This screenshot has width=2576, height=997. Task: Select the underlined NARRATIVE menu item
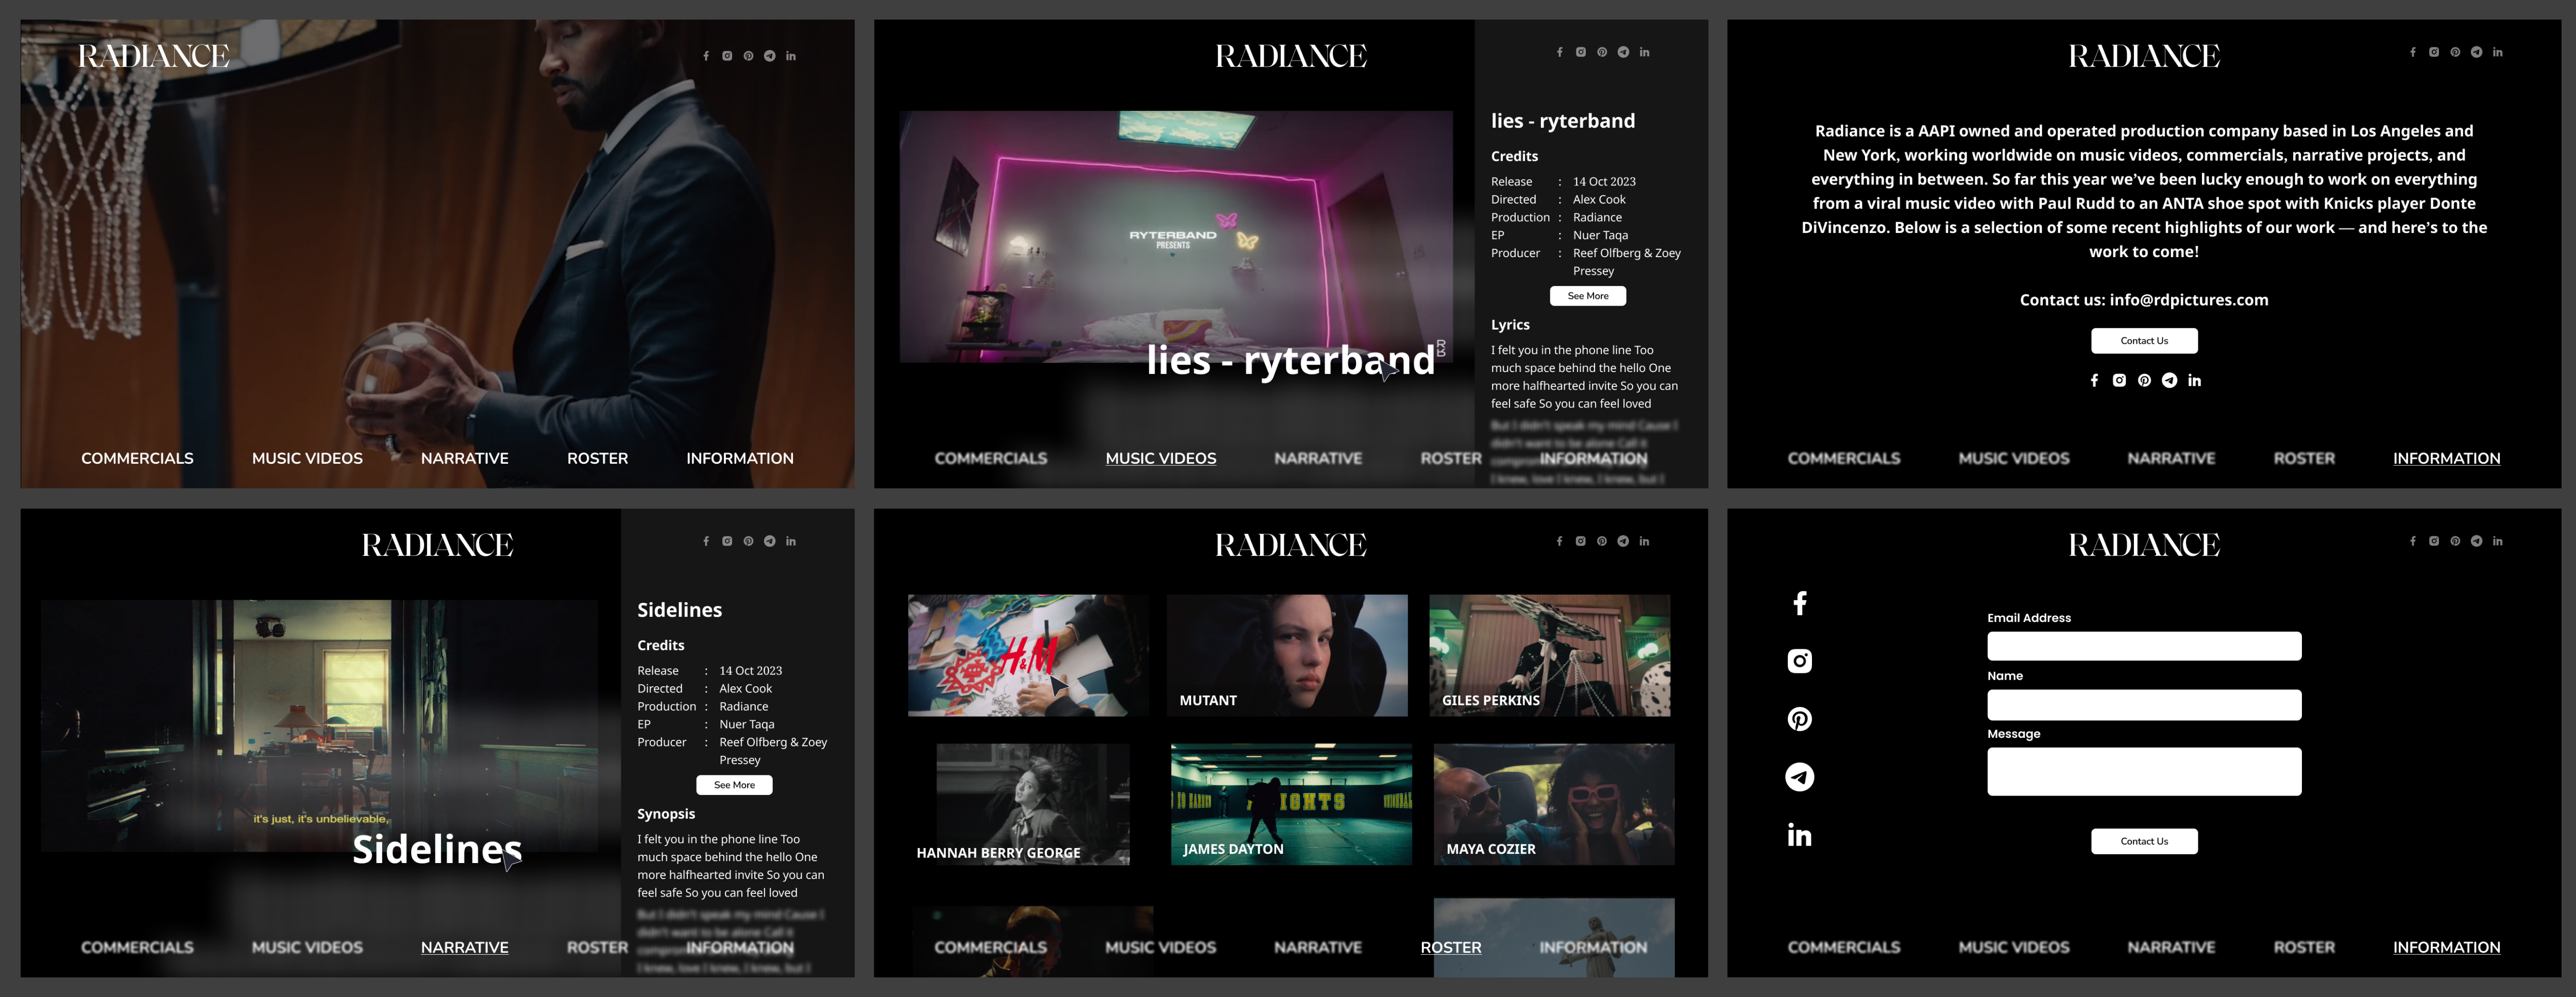(x=464, y=947)
